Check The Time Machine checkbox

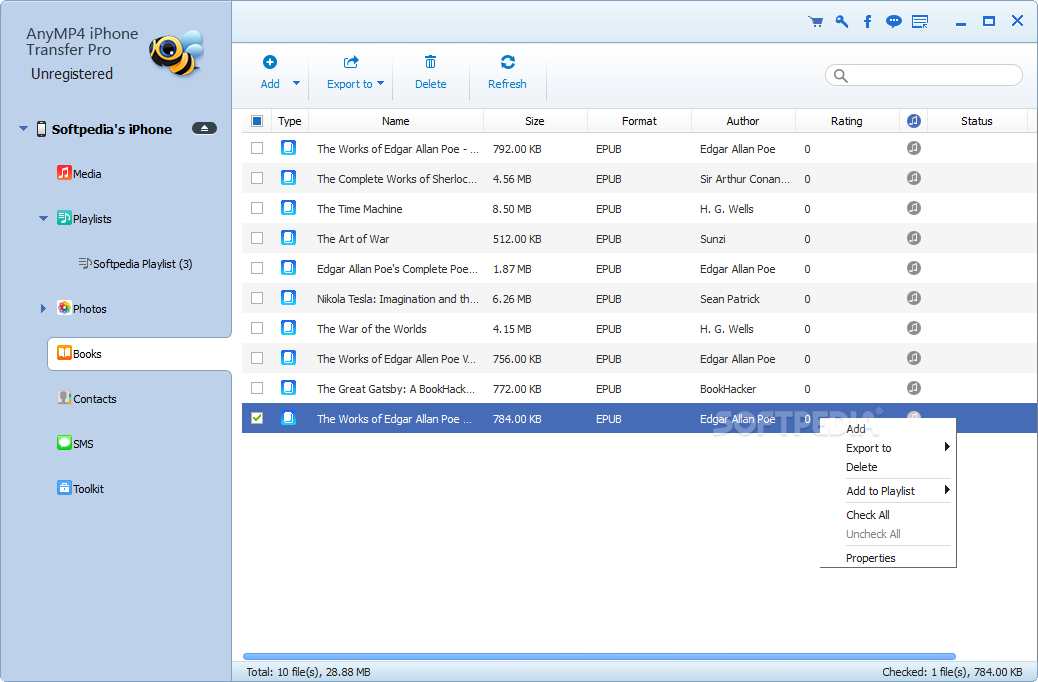click(x=257, y=208)
